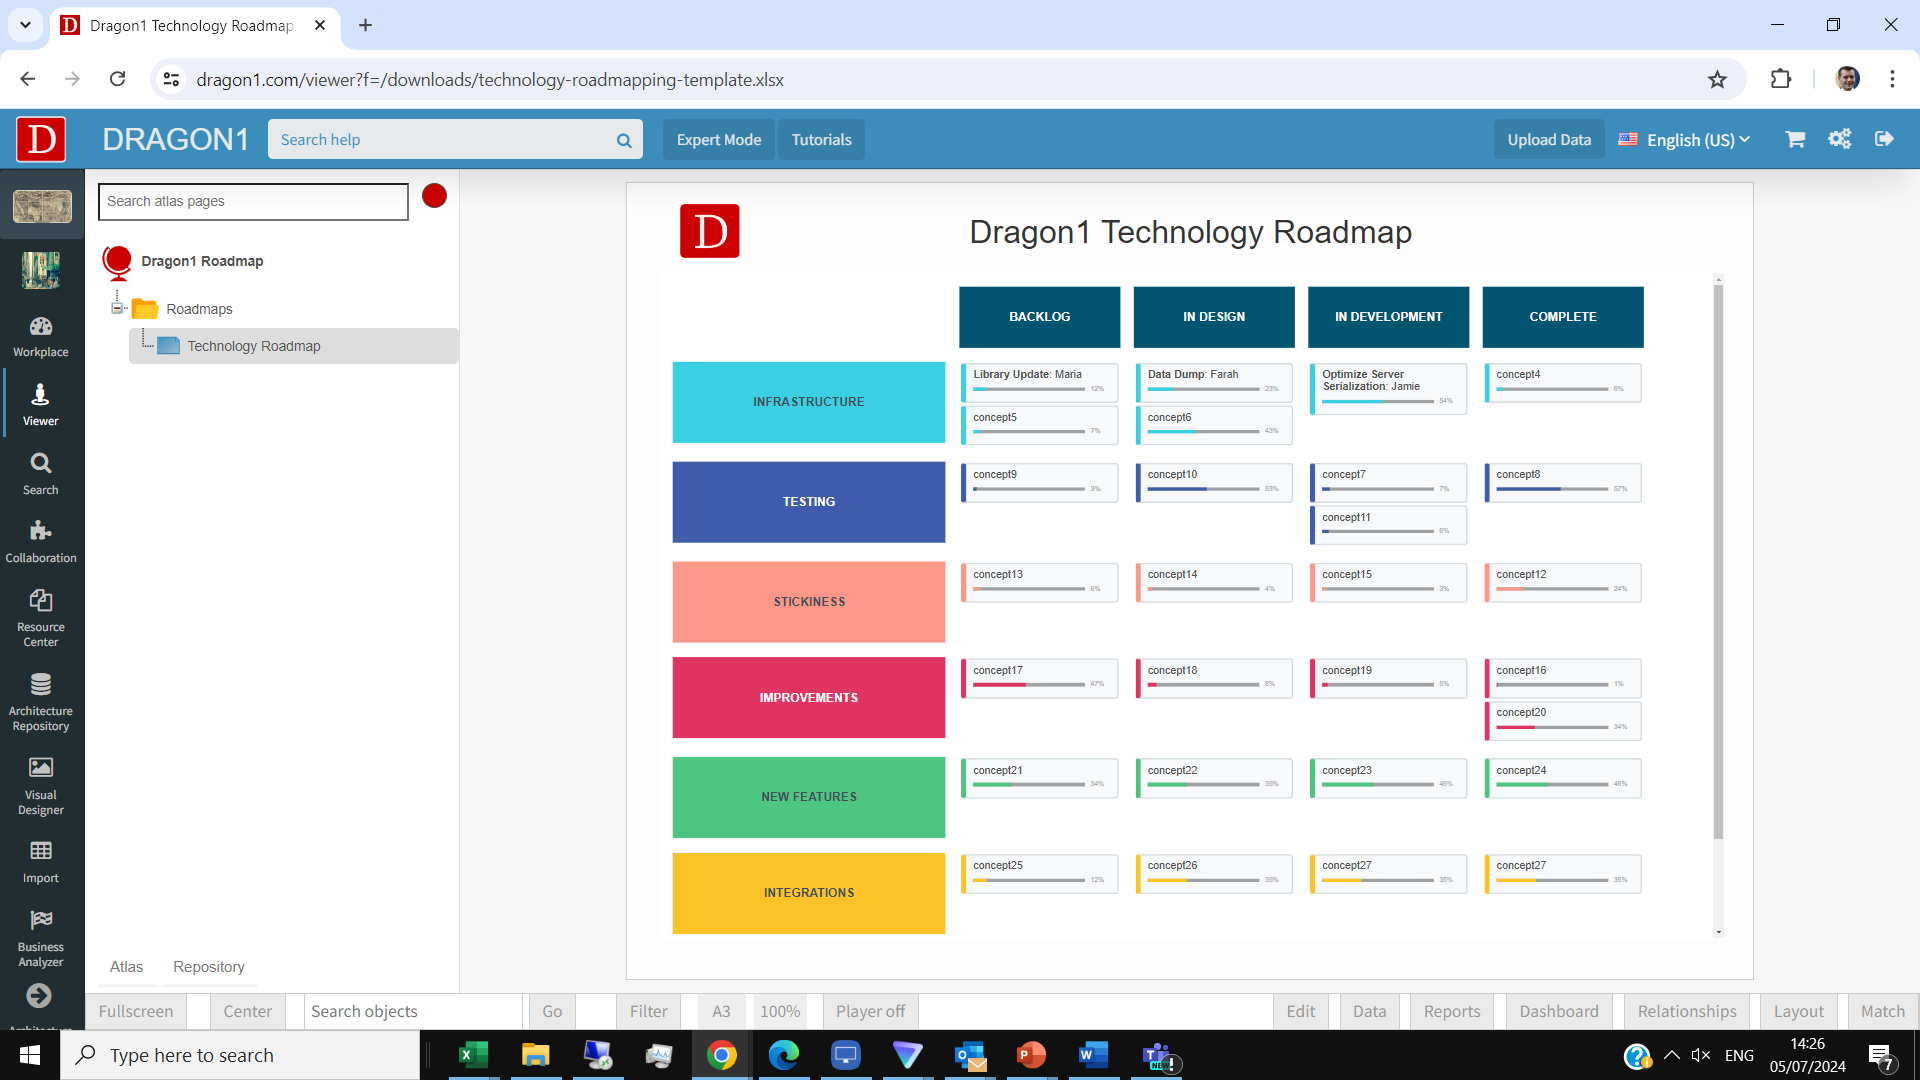Open the Relationships menu item
This screenshot has width=1920, height=1080.
[1687, 1011]
